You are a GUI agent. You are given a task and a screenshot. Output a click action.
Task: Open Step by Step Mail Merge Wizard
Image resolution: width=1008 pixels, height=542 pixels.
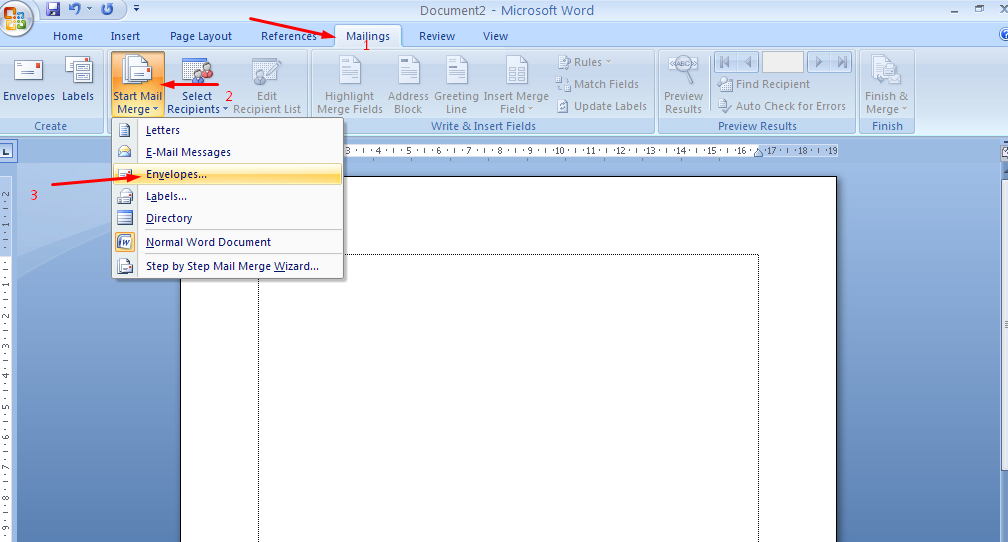tap(228, 266)
